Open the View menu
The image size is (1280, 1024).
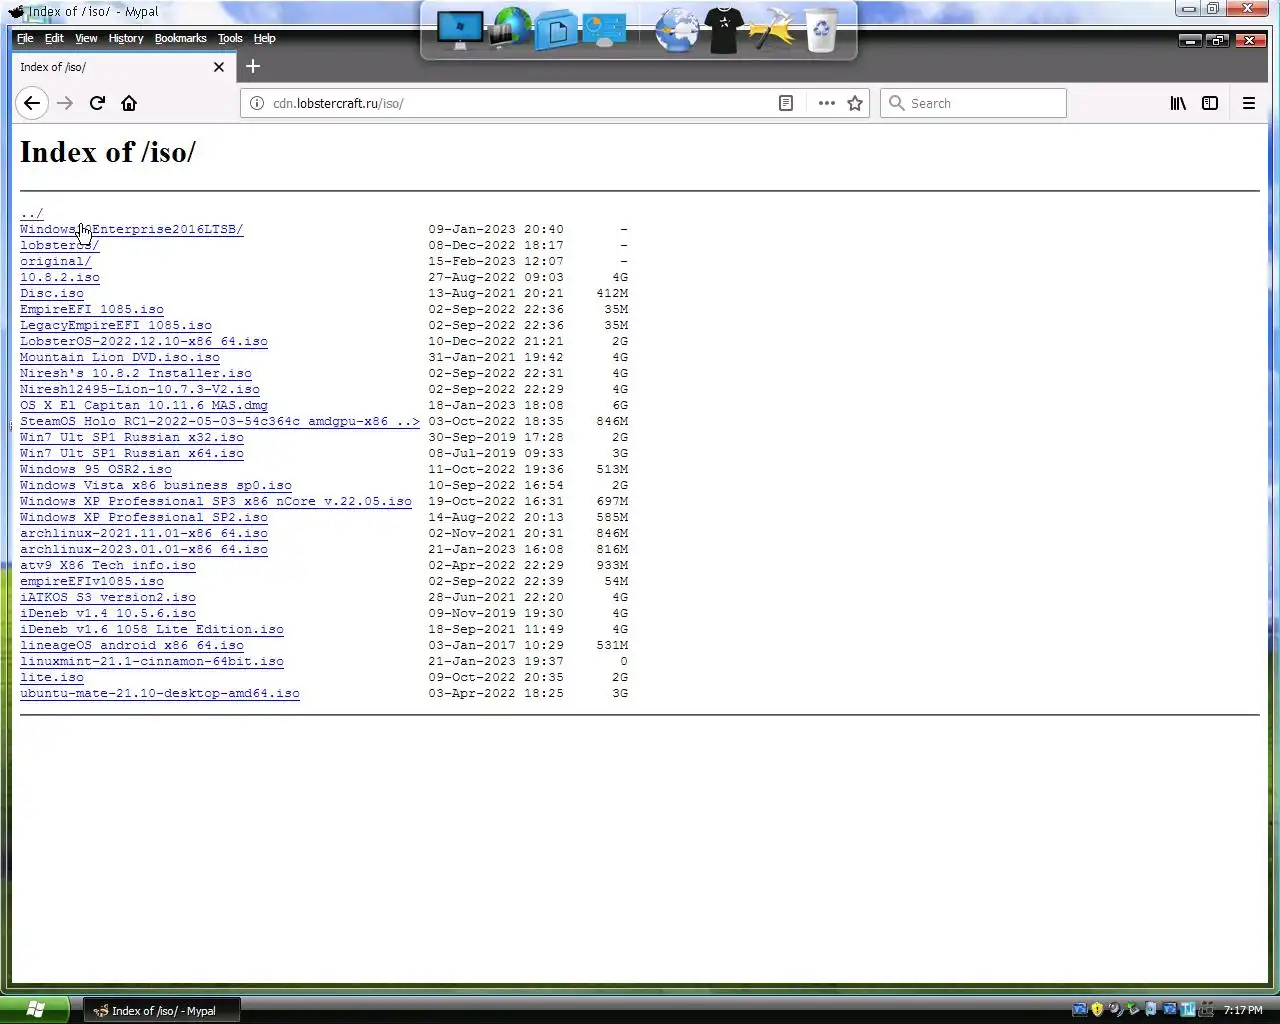pyautogui.click(x=86, y=38)
